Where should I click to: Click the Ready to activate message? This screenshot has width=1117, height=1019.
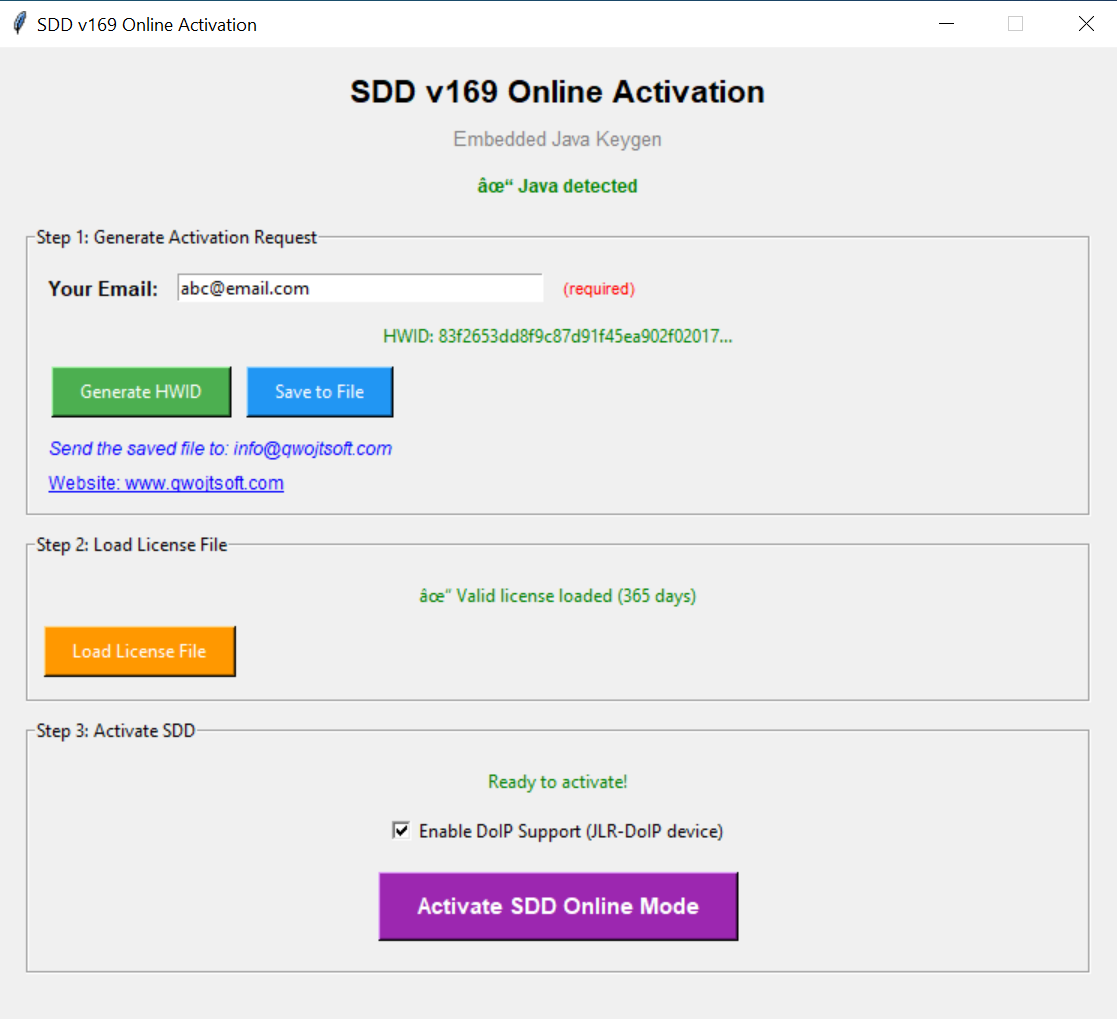pyautogui.click(x=557, y=782)
